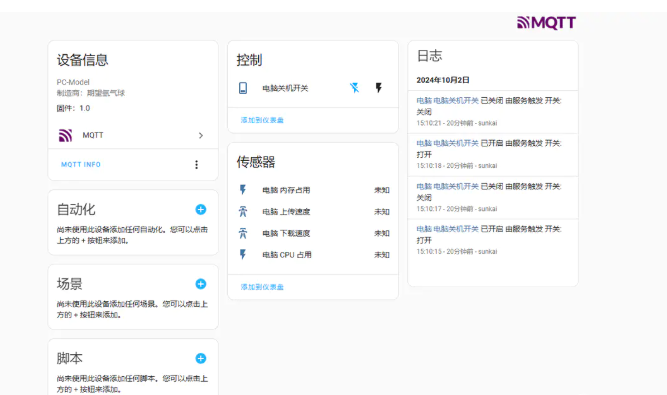The height and width of the screenshot is (395, 667).
Task: Open 电脑 上传速度 sensor row
Action: (313, 212)
